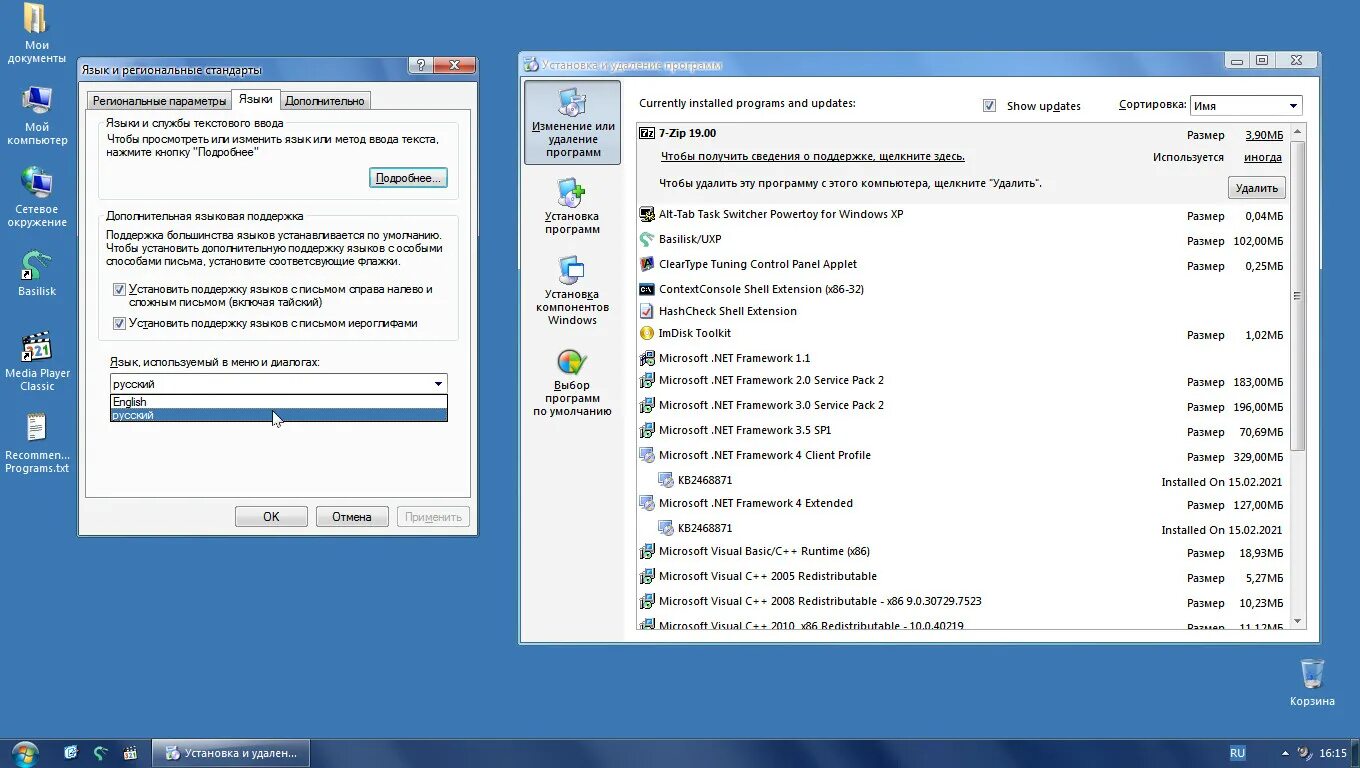This screenshot has height=768, width=1360.
Task: Click the HashCheck Shell Extension icon
Action: click(647, 311)
